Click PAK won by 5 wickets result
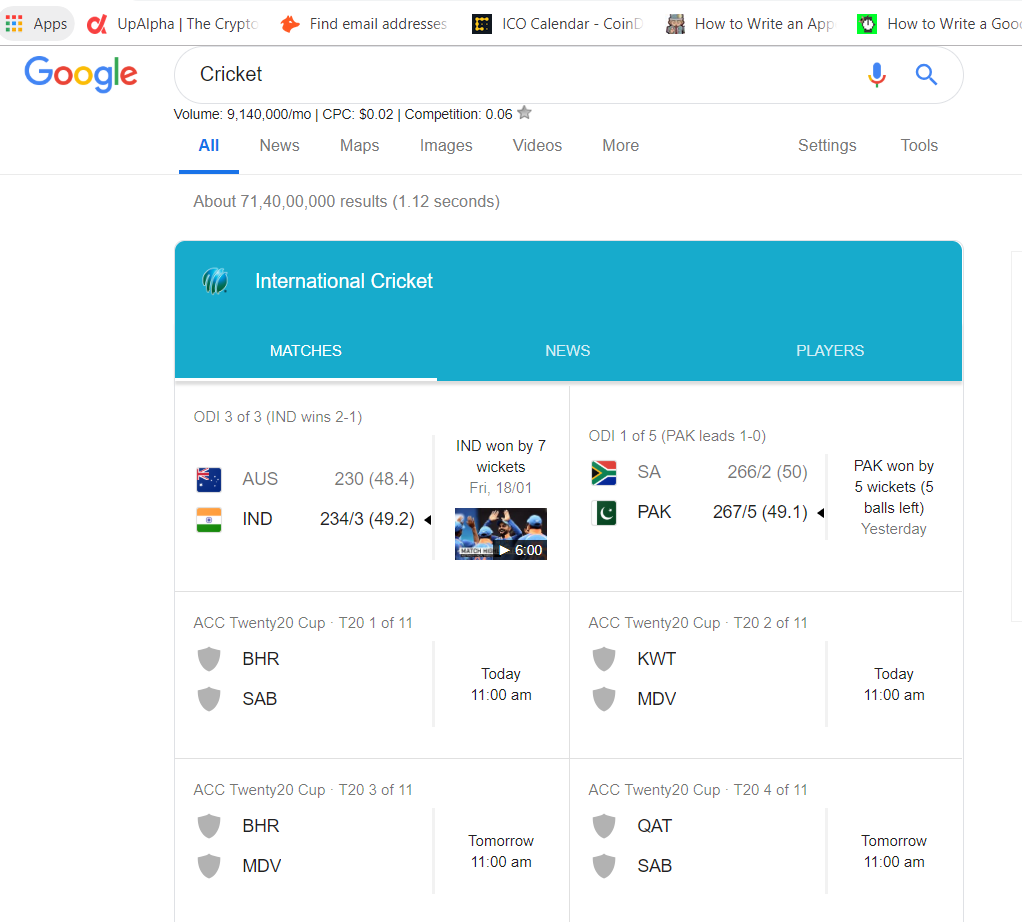Viewport: 1022px width, 922px height. [894, 487]
